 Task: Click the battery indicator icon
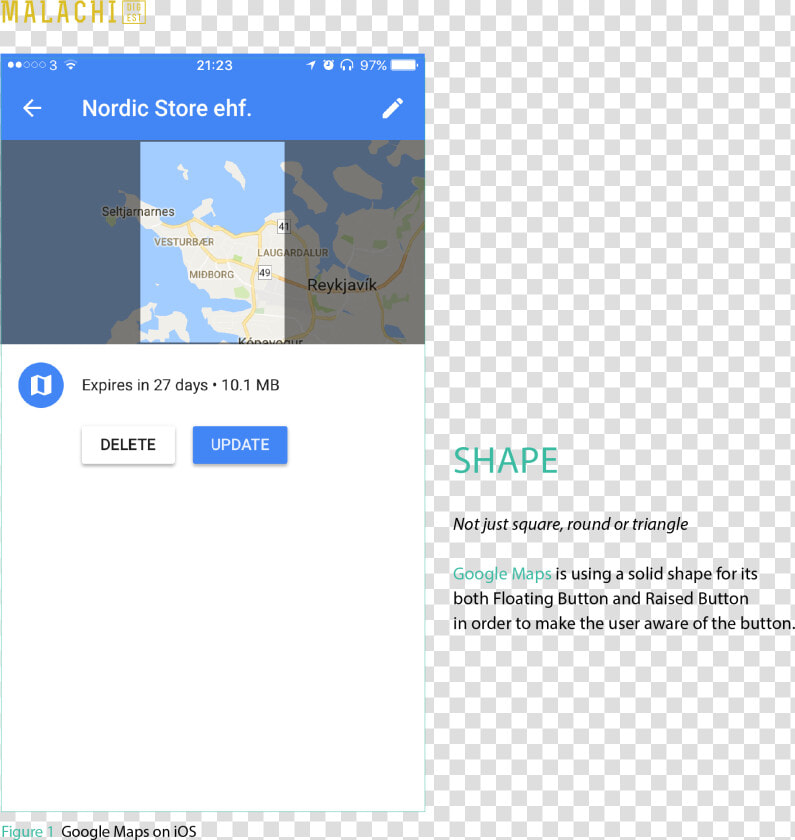[x=404, y=65]
